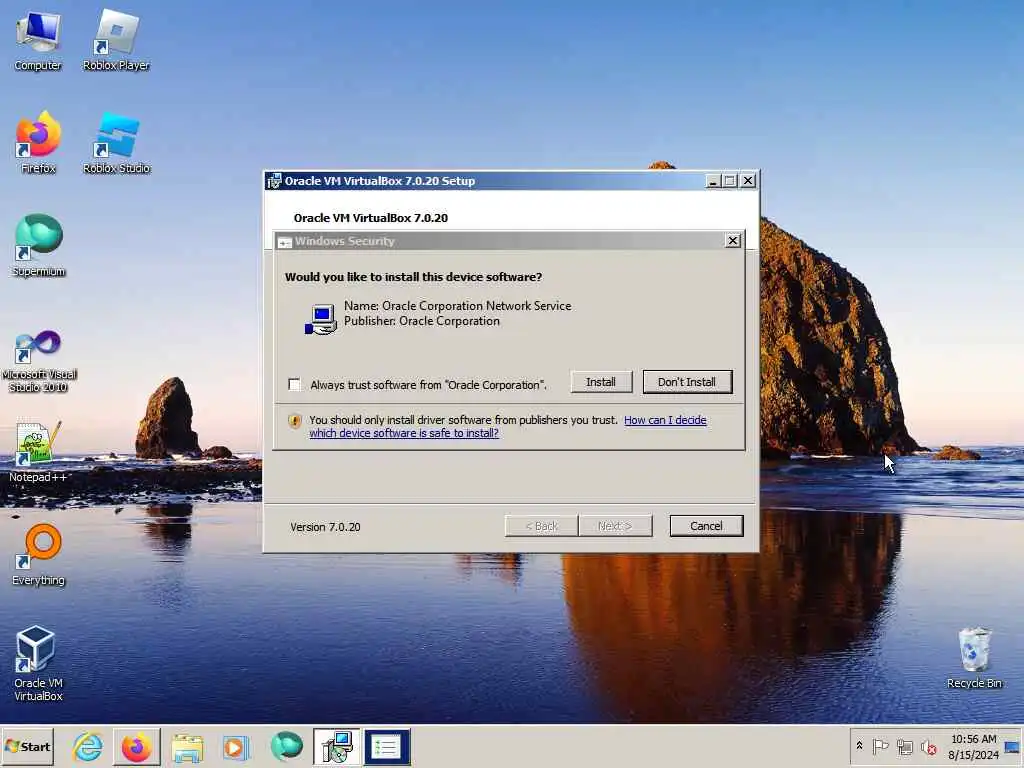Check Always trust software from Oracle Corporation
This screenshot has height=768, width=1024.
click(295, 384)
